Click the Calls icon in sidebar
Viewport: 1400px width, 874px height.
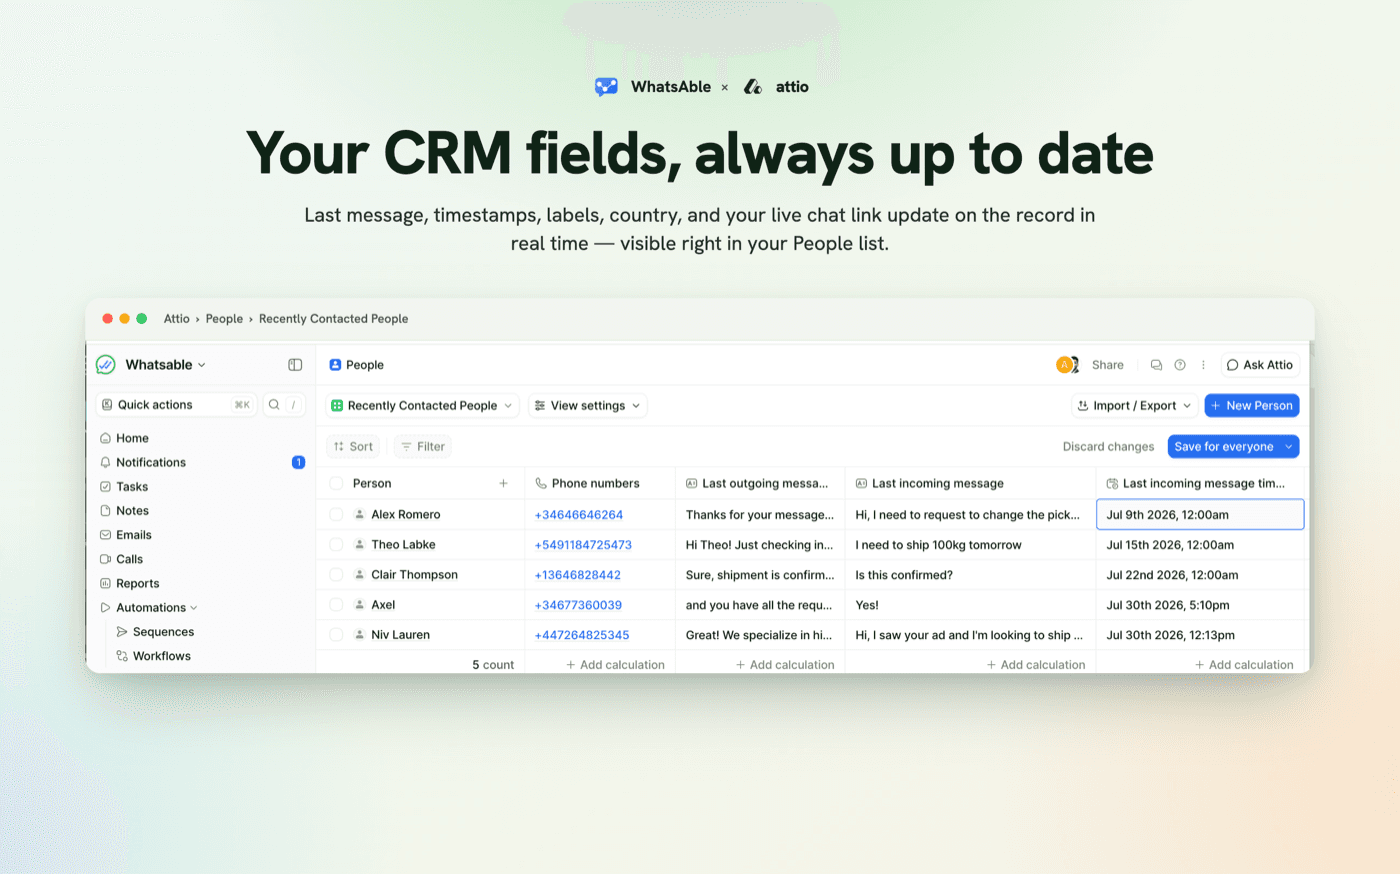point(105,559)
